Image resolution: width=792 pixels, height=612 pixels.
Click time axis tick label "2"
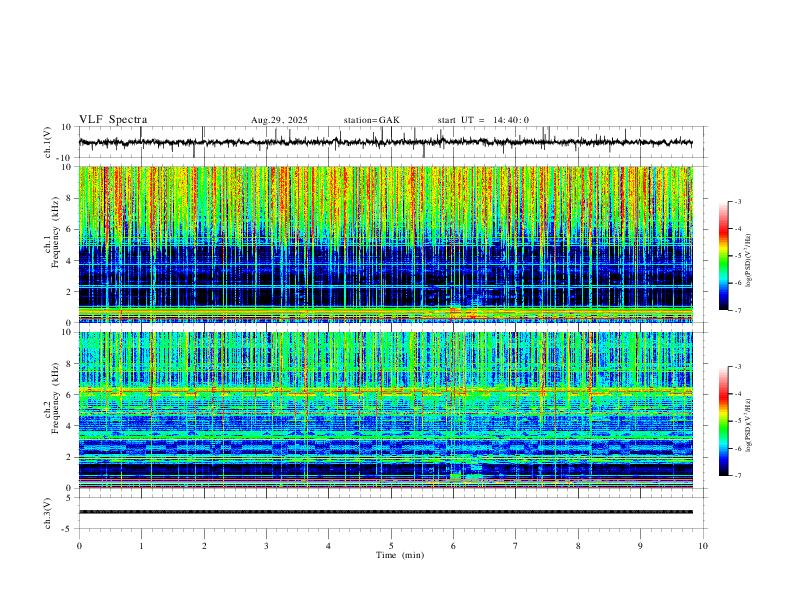point(204,546)
